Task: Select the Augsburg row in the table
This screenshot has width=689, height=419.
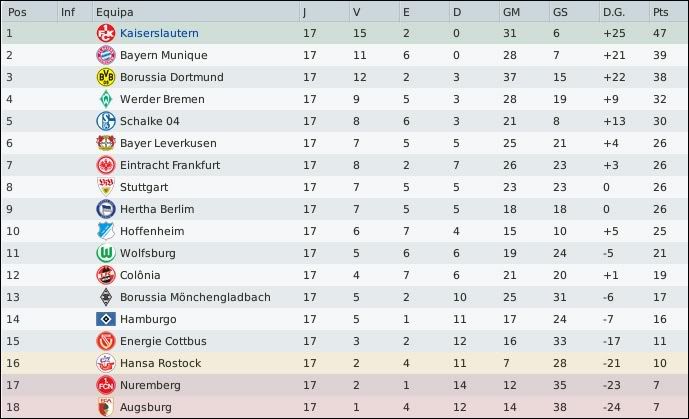Action: pos(344,407)
